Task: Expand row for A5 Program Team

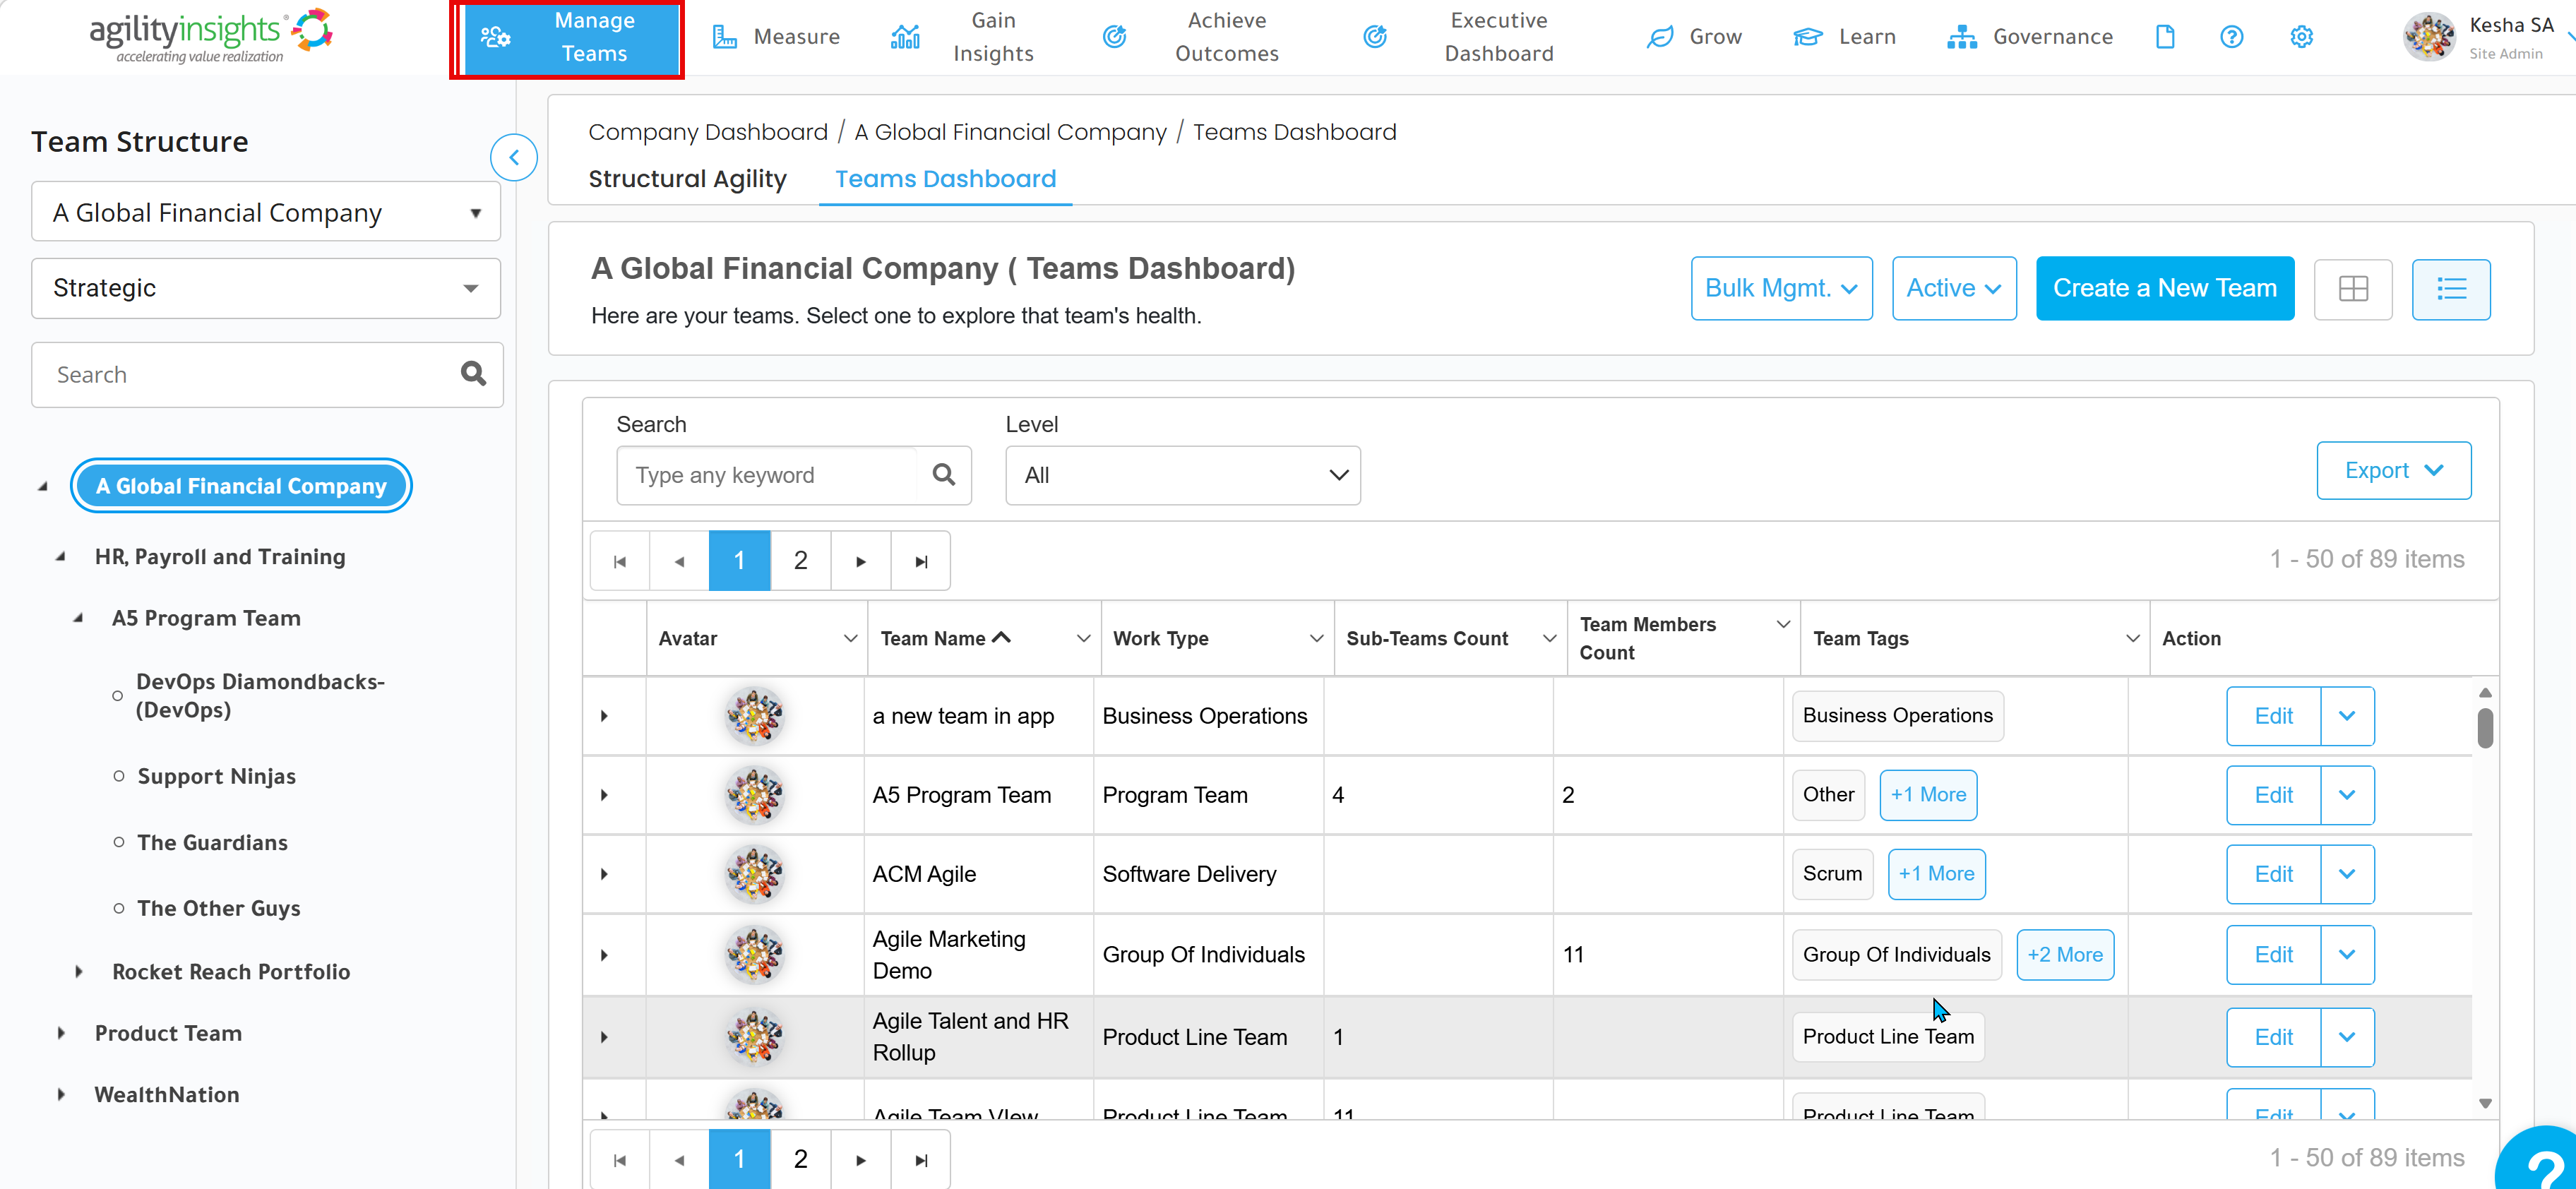Action: (x=604, y=795)
